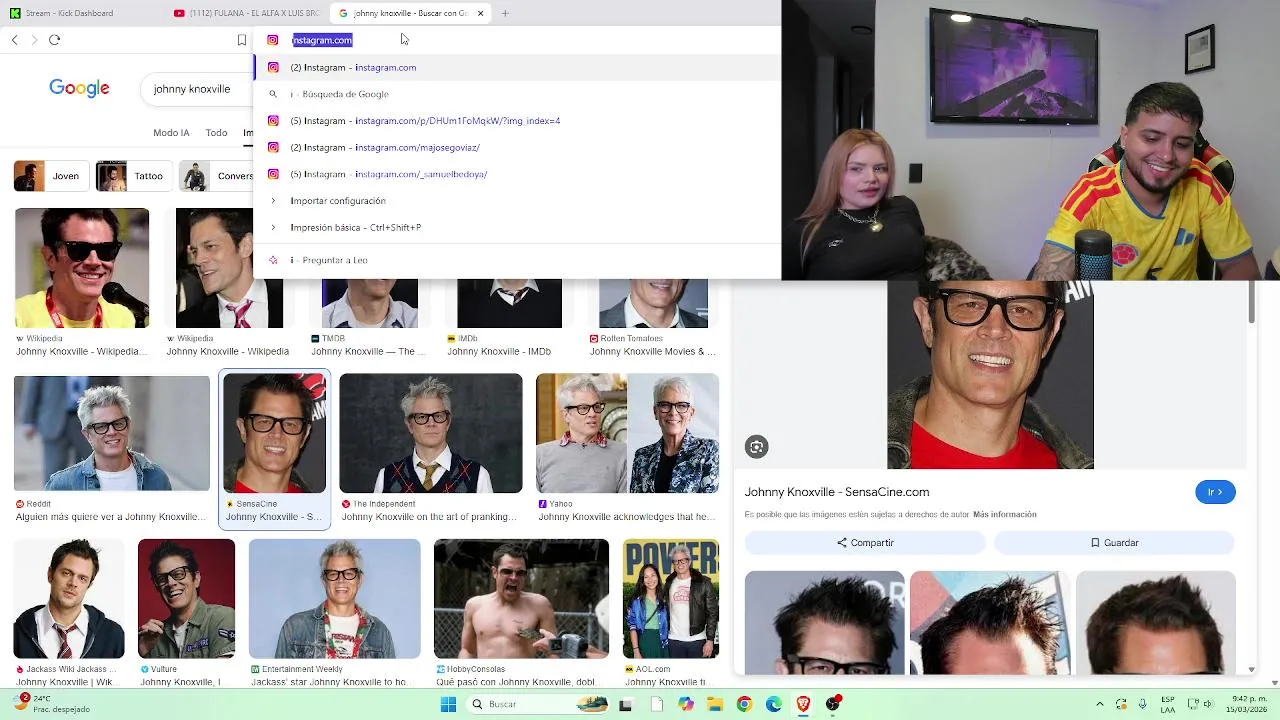This screenshot has height=720, width=1280.
Task: Pick the instagram.com/p/DHUm1FoMqkW suggestion
Action: click(517, 121)
